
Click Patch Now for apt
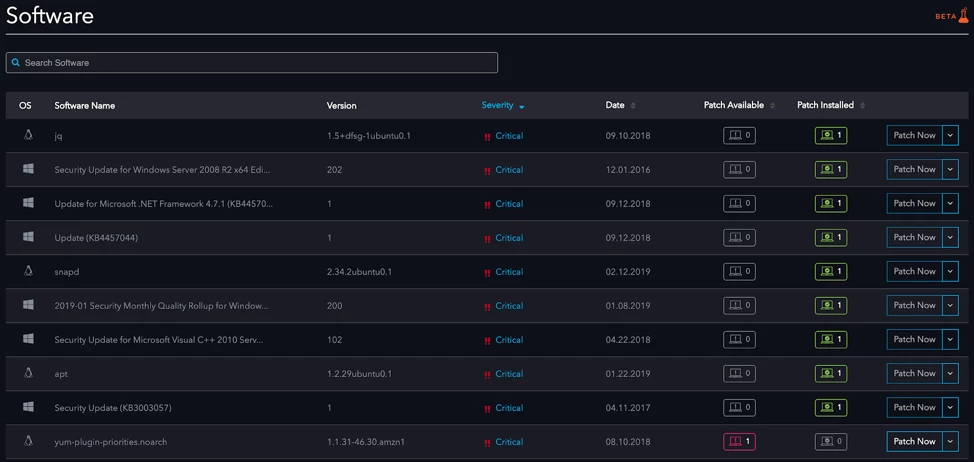click(914, 373)
